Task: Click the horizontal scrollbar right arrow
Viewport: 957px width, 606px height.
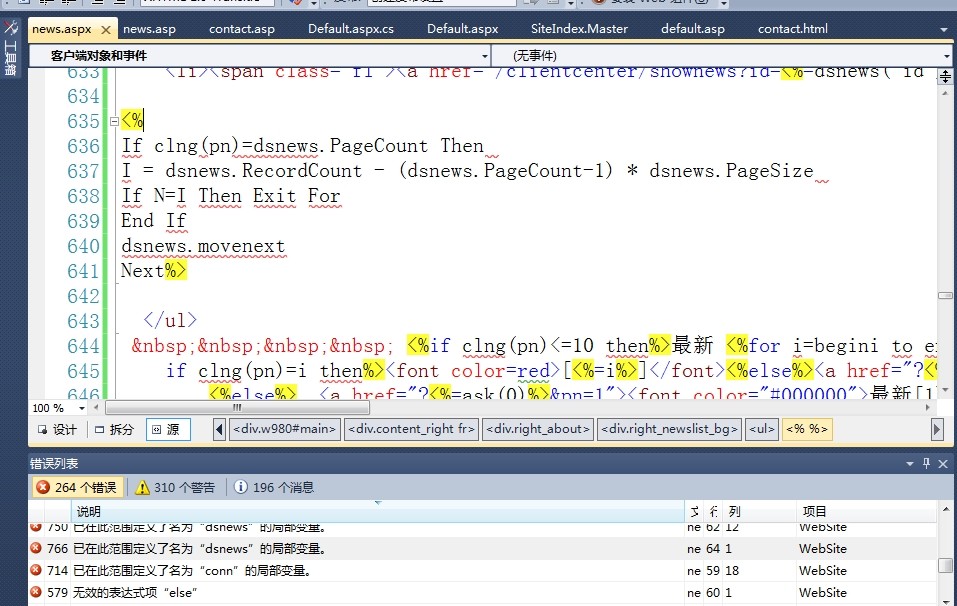Action: point(928,407)
